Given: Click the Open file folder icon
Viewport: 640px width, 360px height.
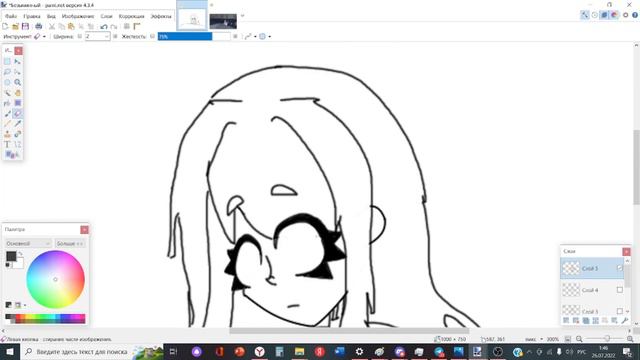Looking at the screenshot, I should coord(15,26).
